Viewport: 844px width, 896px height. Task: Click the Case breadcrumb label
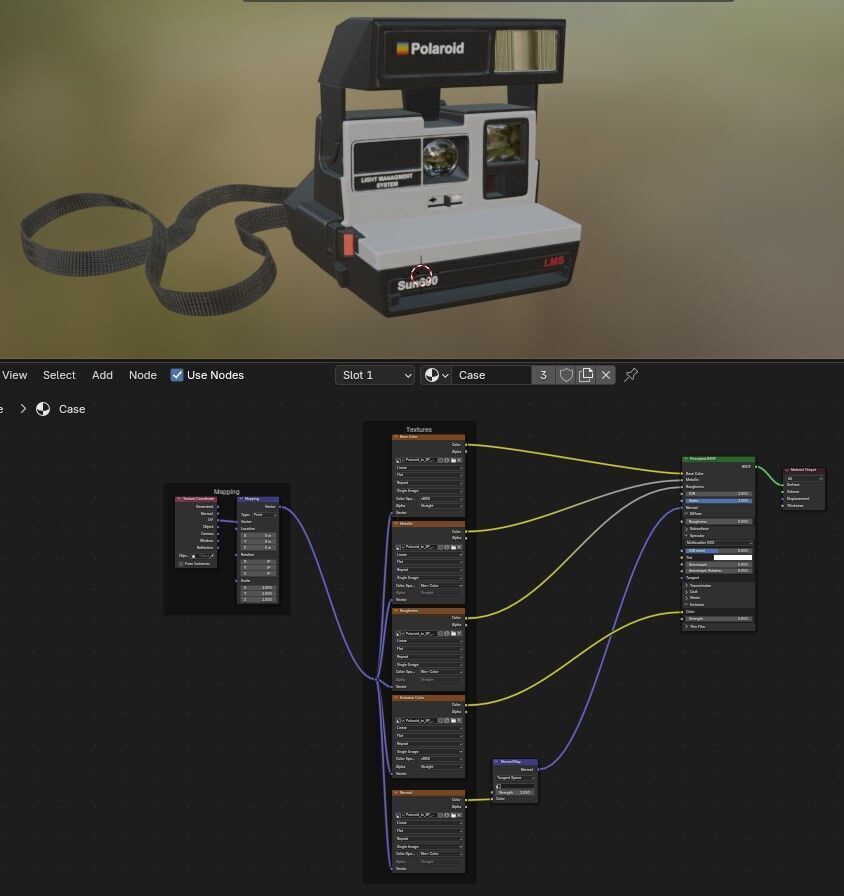click(72, 409)
